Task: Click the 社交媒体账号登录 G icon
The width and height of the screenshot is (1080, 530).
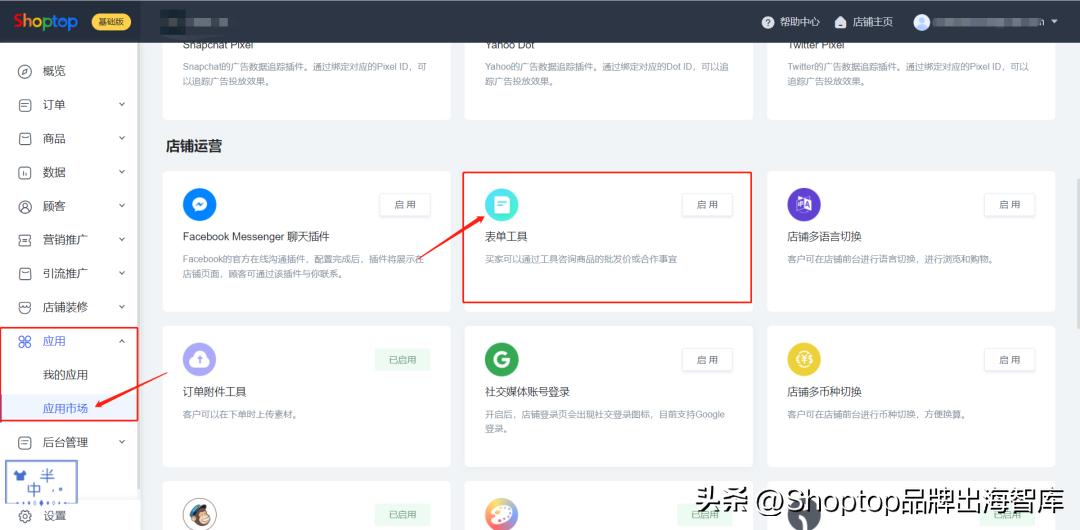Action: tap(501, 359)
